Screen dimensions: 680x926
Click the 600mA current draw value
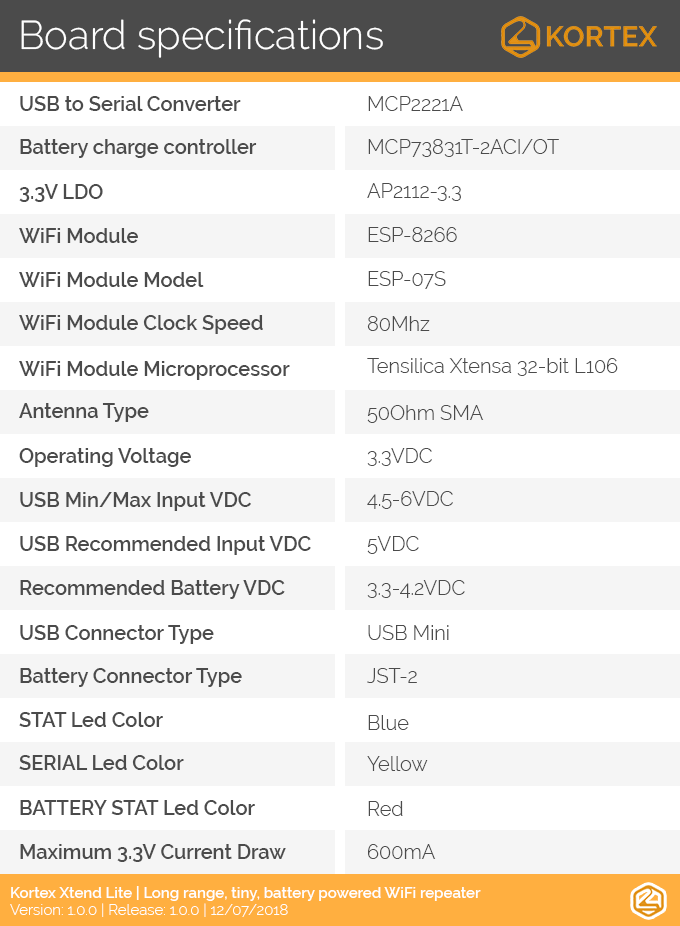pos(401,852)
